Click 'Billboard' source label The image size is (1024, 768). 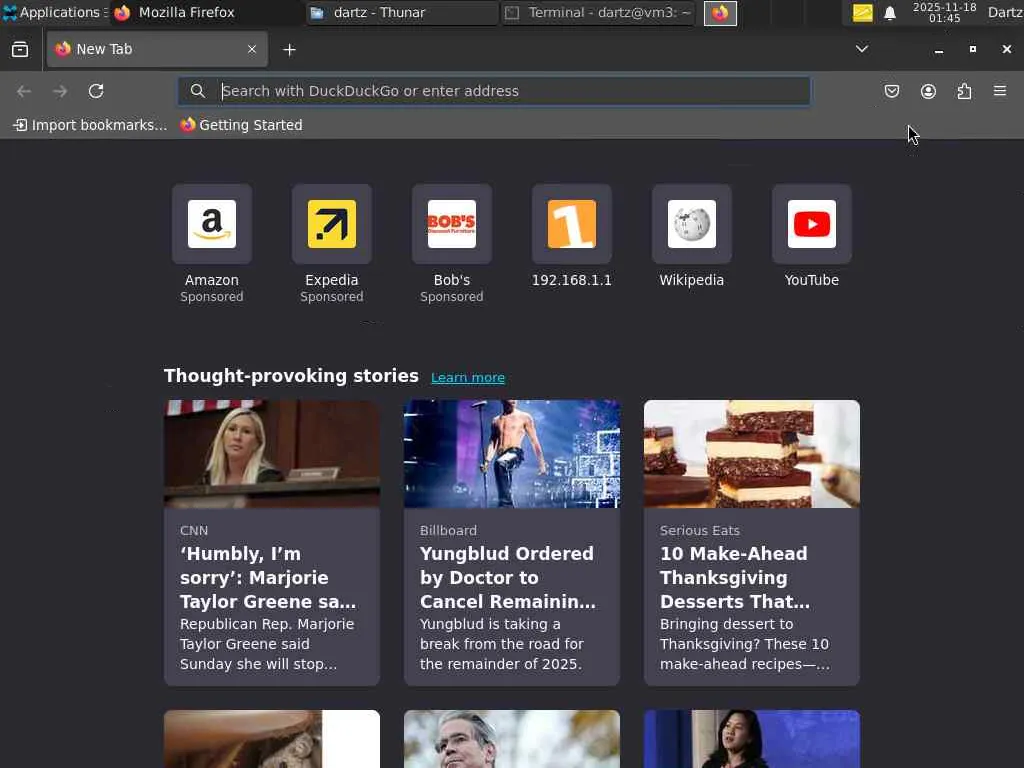point(448,530)
